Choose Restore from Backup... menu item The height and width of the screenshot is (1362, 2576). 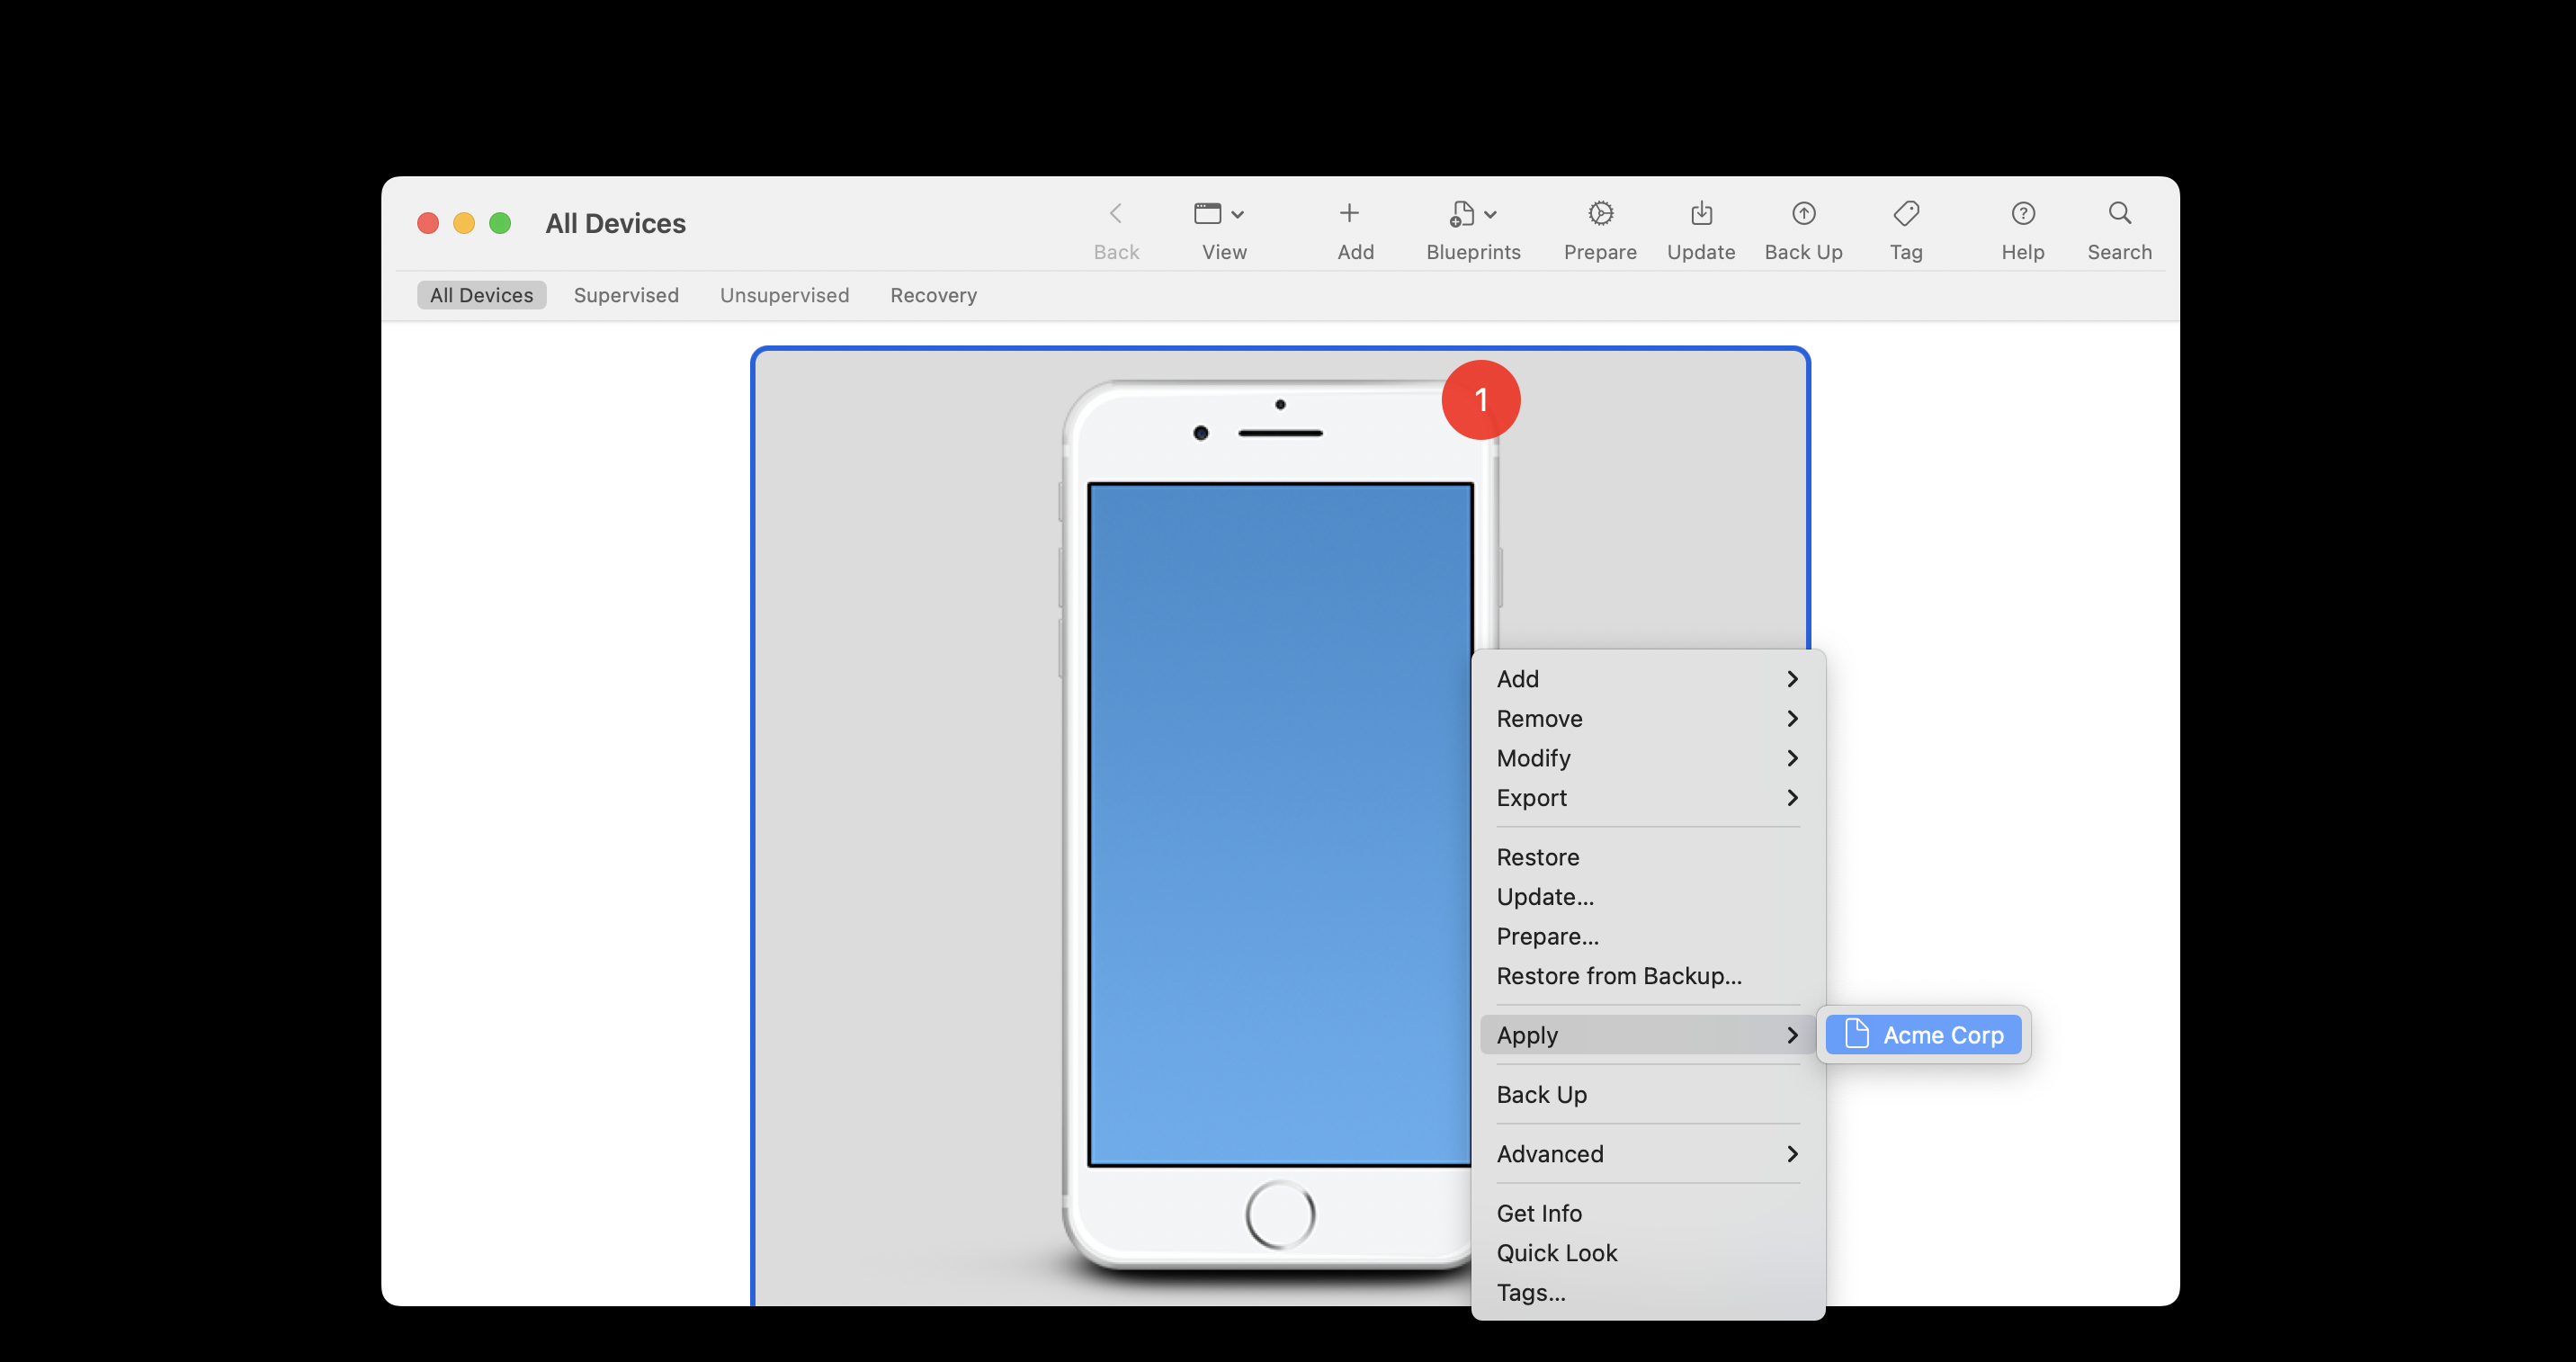(x=1647, y=976)
